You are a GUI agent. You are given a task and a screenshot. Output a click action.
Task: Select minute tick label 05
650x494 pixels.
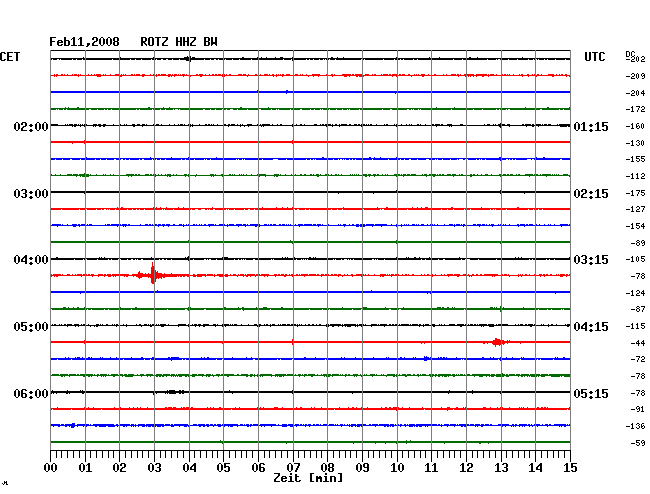coord(223,467)
